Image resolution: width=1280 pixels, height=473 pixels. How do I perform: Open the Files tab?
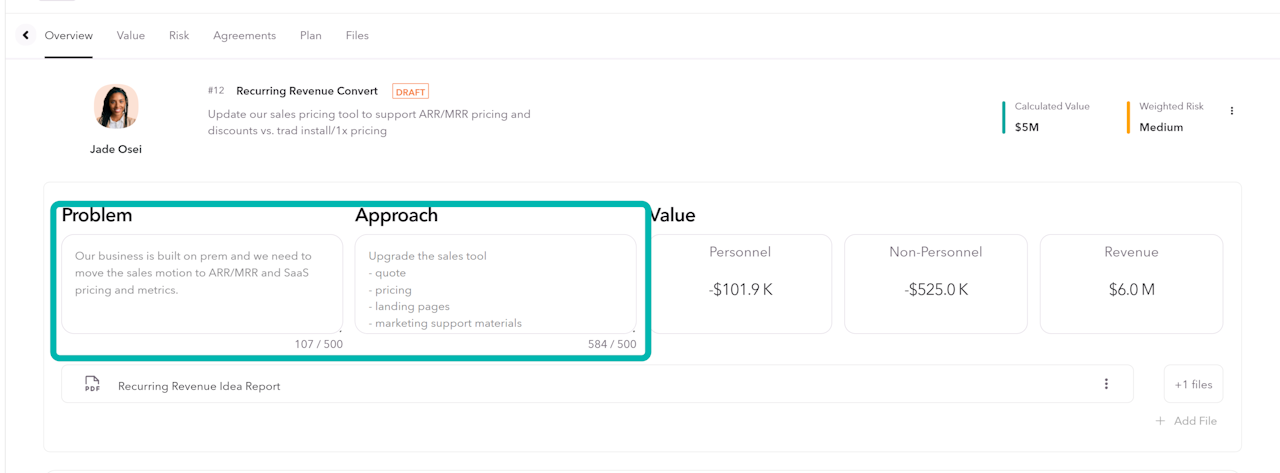click(x=357, y=36)
